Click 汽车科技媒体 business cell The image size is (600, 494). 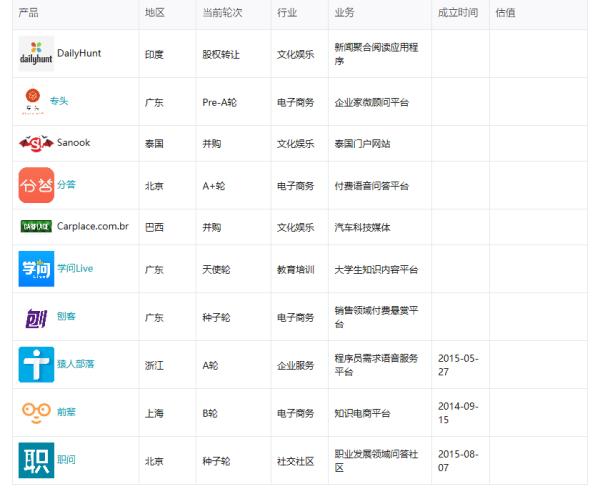point(362,227)
